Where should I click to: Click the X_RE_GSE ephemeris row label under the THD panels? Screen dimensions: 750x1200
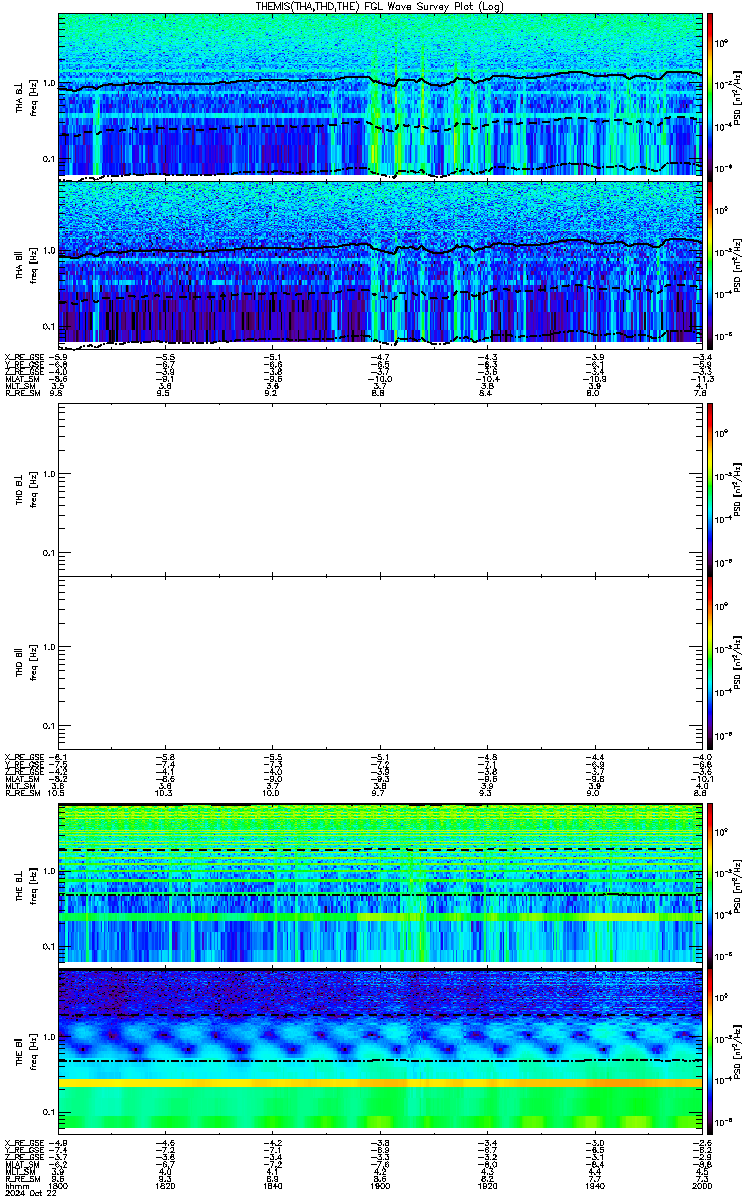(24, 756)
